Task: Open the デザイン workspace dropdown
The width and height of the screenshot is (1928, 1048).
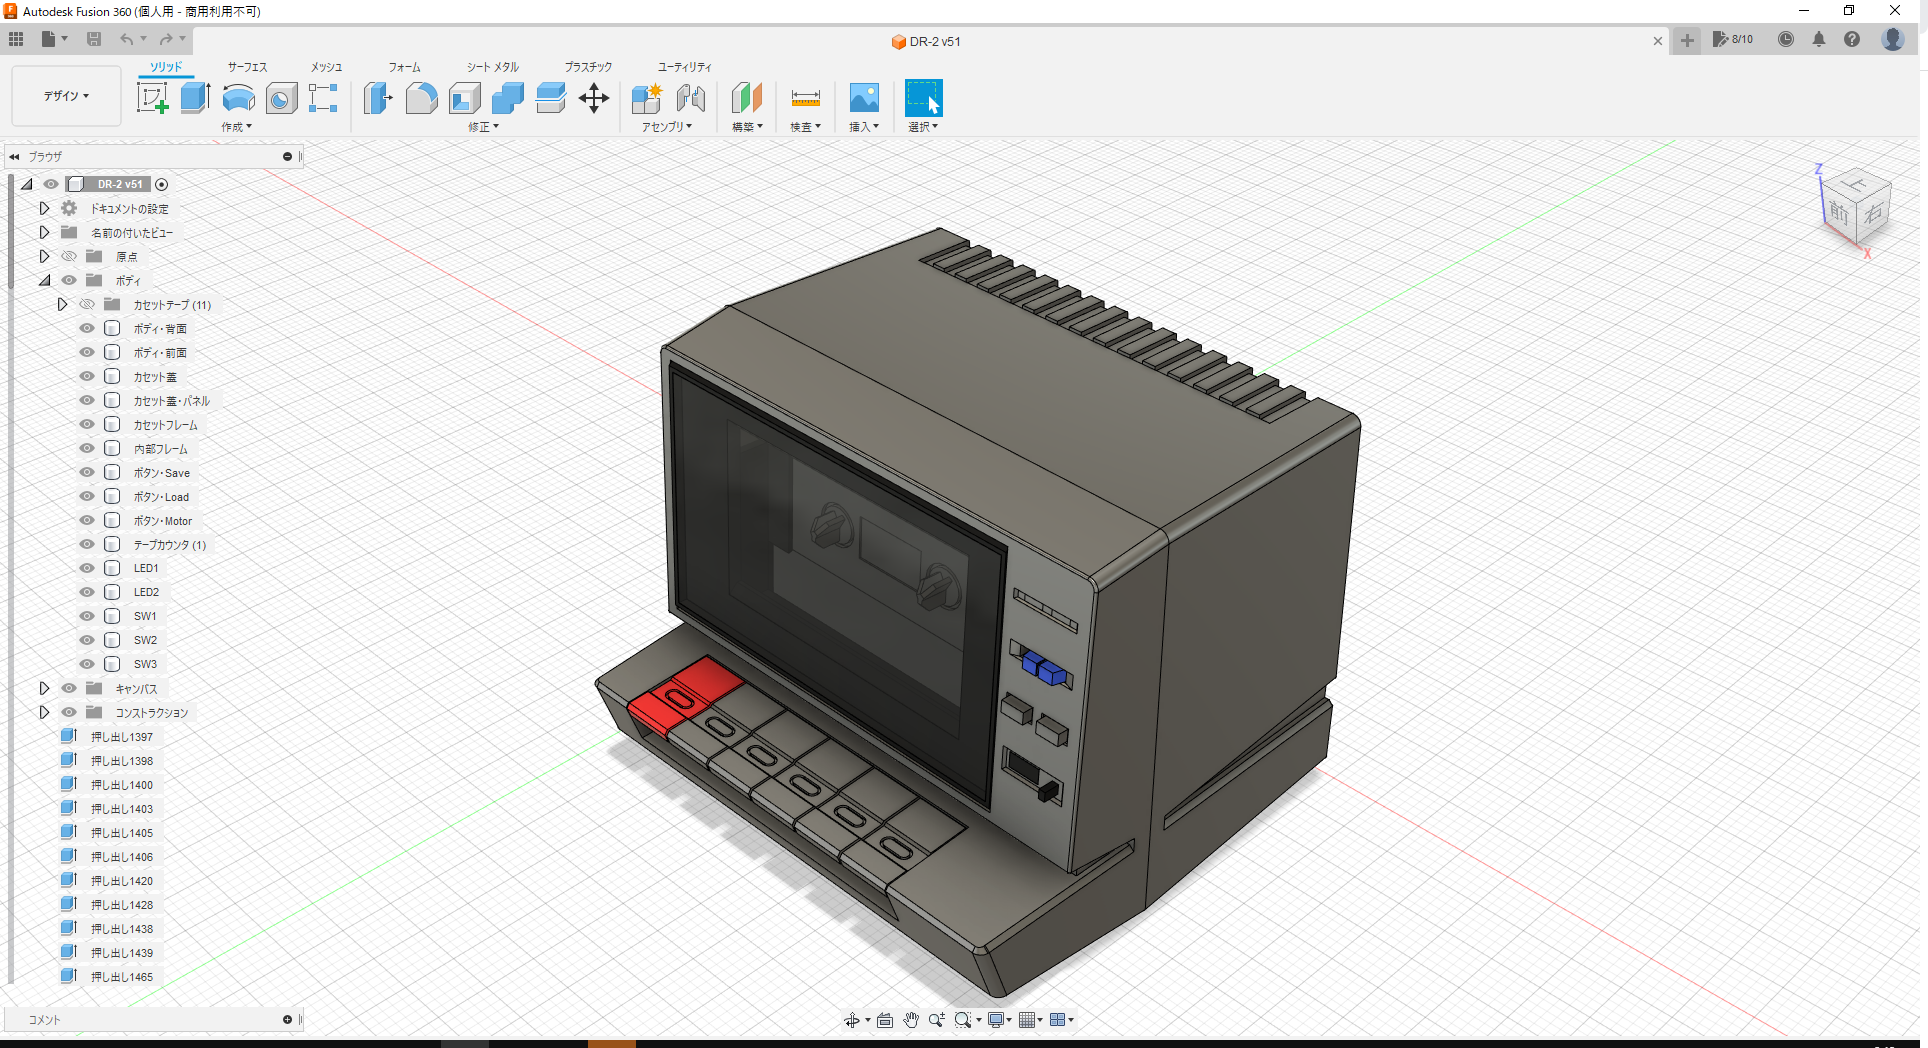Action: (65, 95)
